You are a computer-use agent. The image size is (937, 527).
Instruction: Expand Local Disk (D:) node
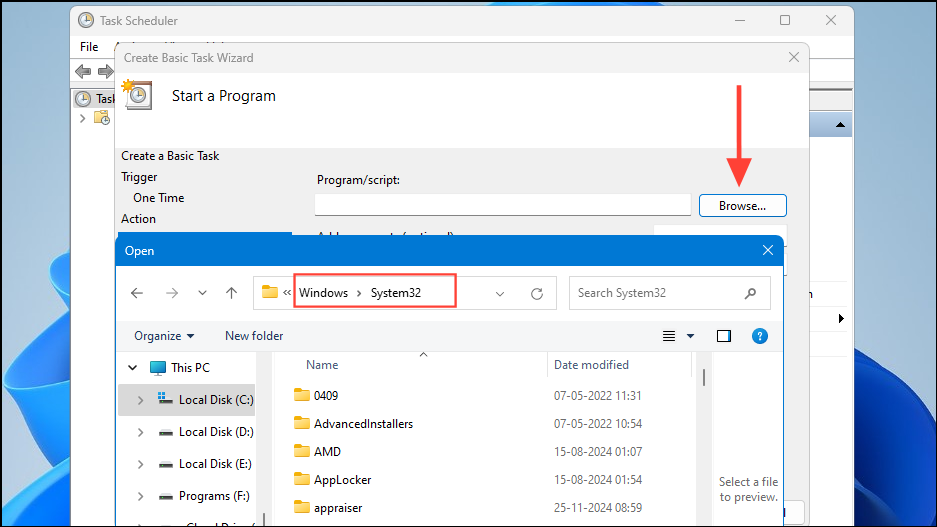140,432
